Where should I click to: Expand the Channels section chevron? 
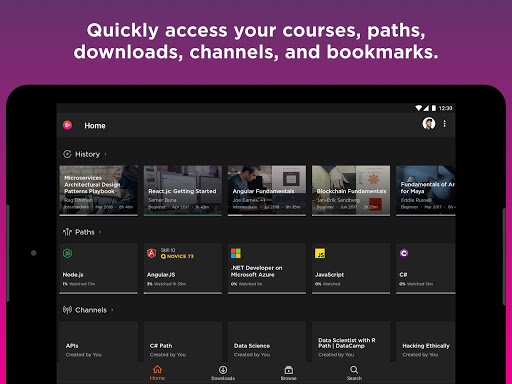[112, 310]
